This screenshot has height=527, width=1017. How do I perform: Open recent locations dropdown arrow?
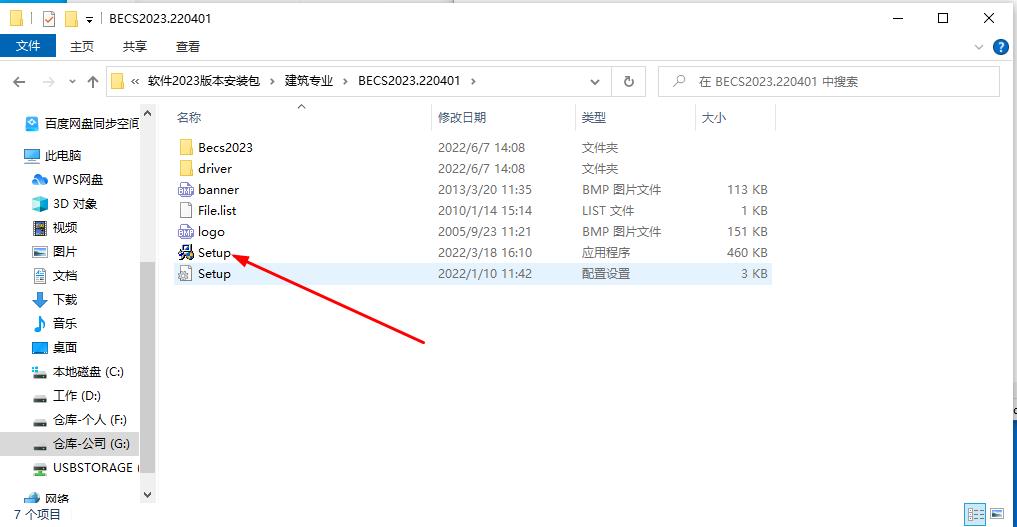(72, 82)
